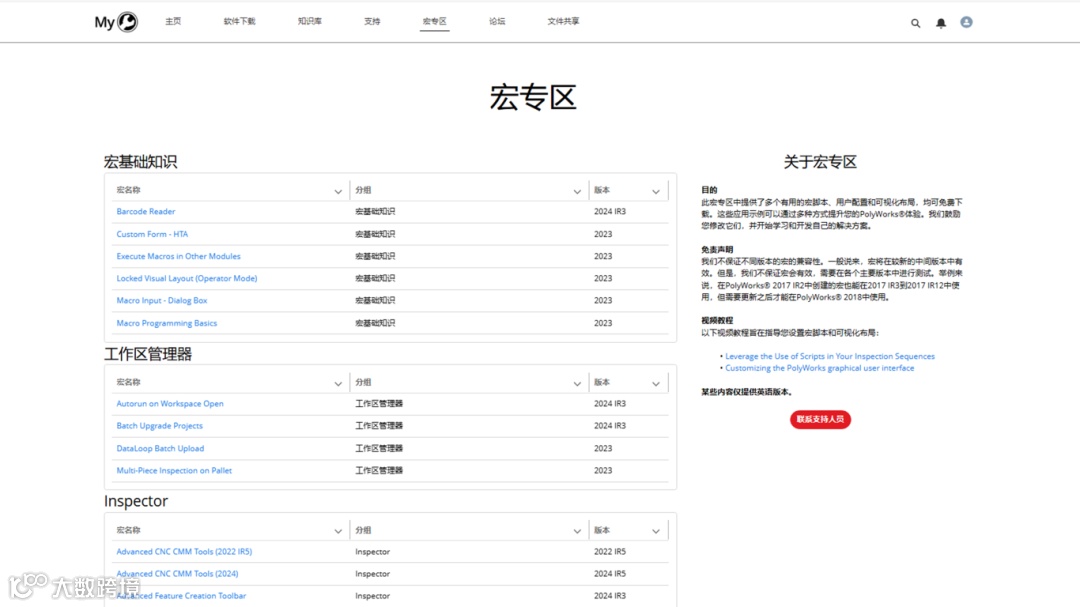Screen dimensions: 1080x607
Task: Expand 分组 column dropdown in 宏基础知识 table
Action: pyautogui.click(x=577, y=192)
